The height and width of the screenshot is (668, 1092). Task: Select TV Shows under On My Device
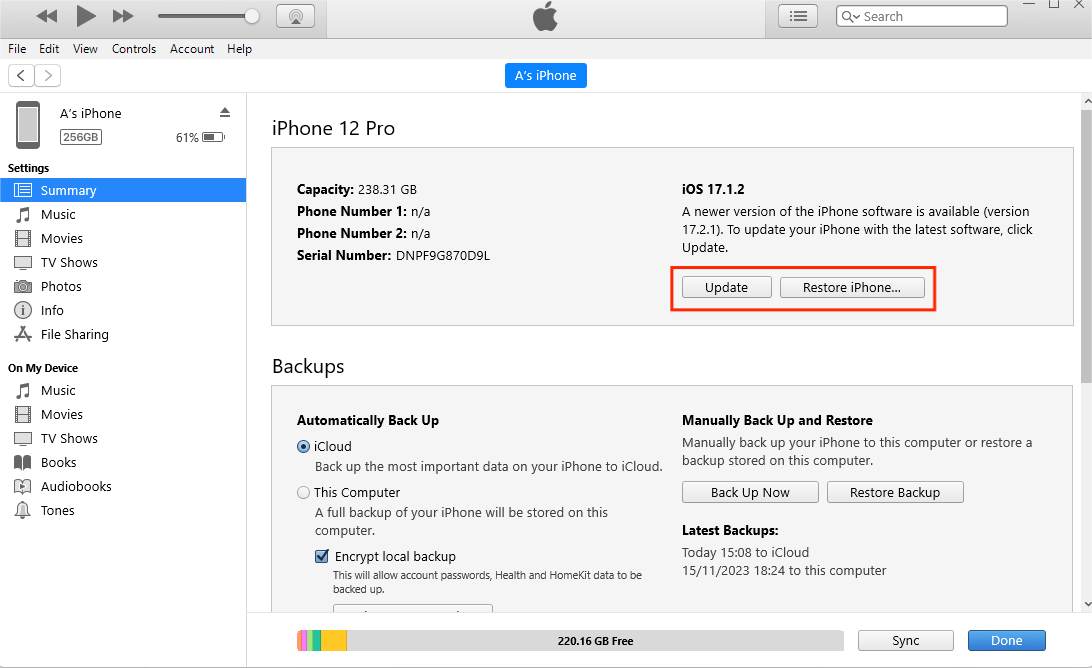(123, 438)
